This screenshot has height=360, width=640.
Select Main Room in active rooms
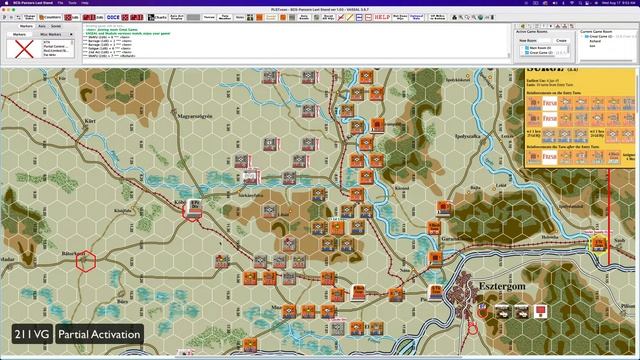540,48
